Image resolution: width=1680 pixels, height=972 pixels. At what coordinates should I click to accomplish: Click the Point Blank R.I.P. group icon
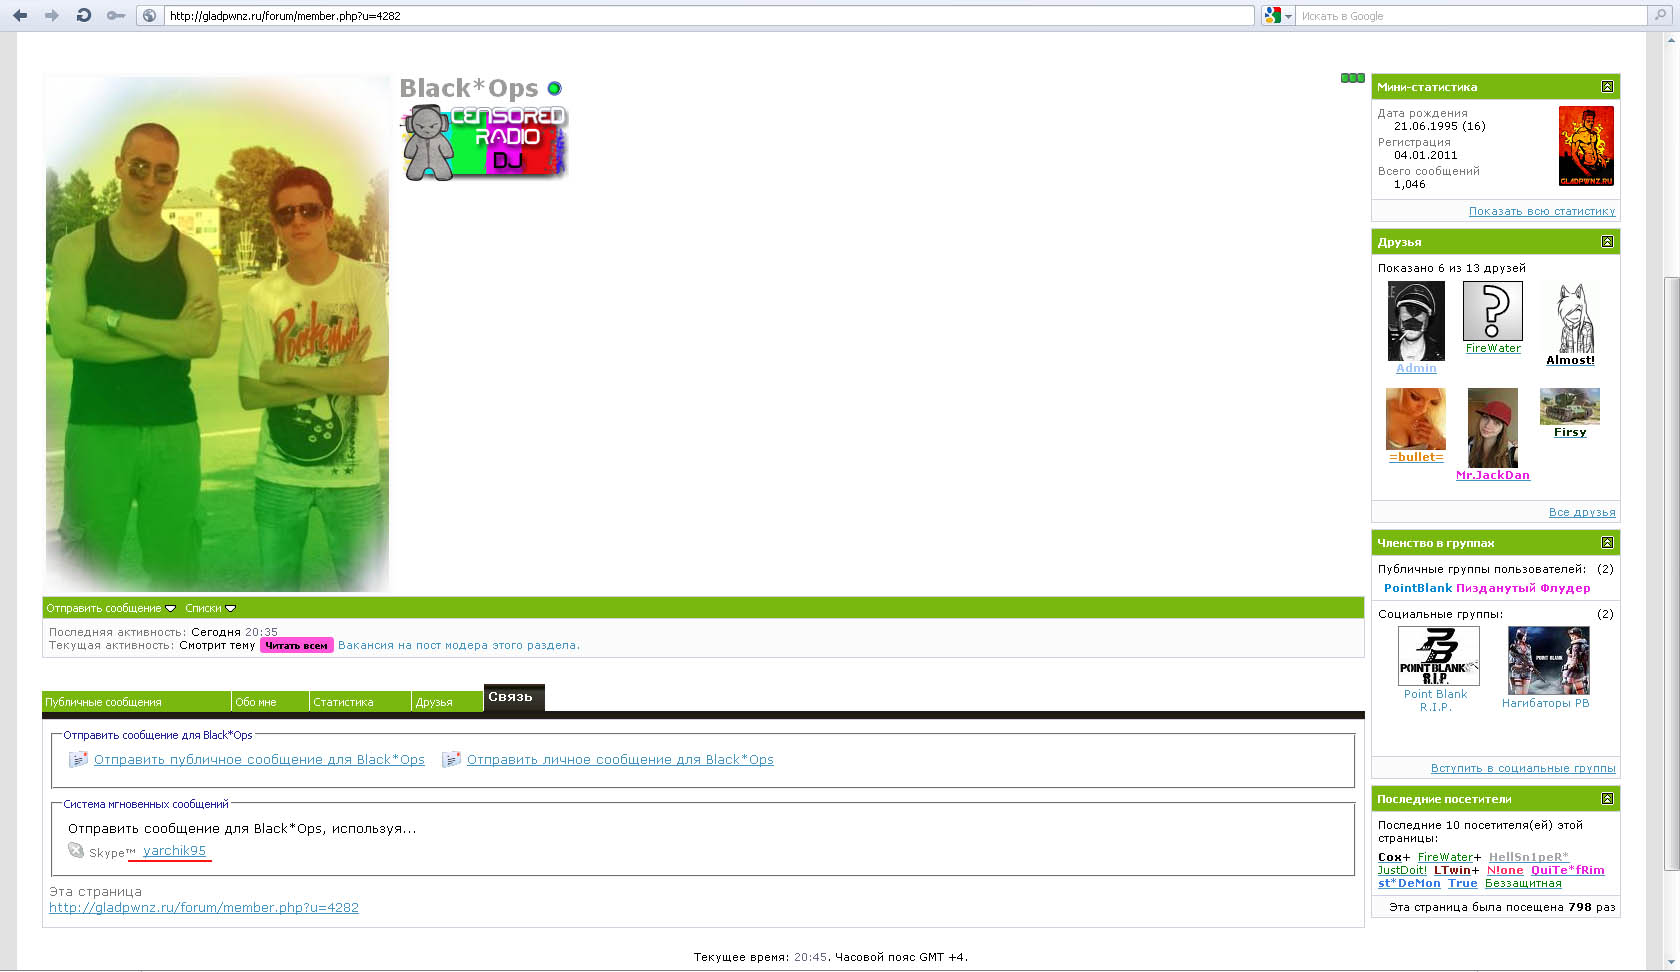click(x=1438, y=656)
